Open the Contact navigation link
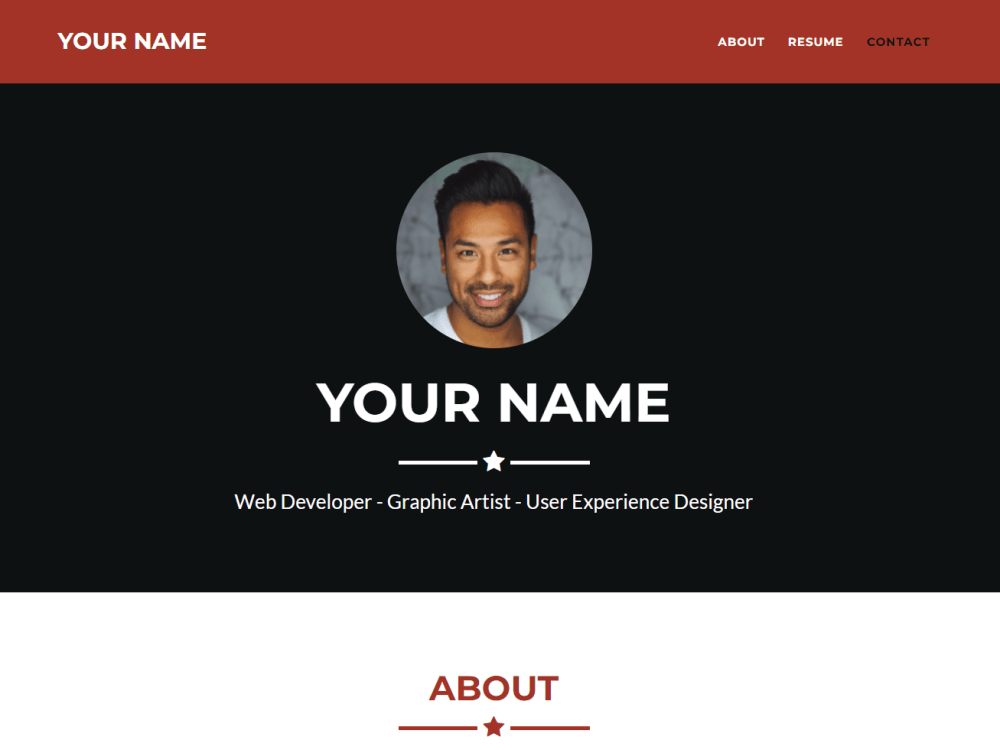The height and width of the screenshot is (750, 1000). 898,41
